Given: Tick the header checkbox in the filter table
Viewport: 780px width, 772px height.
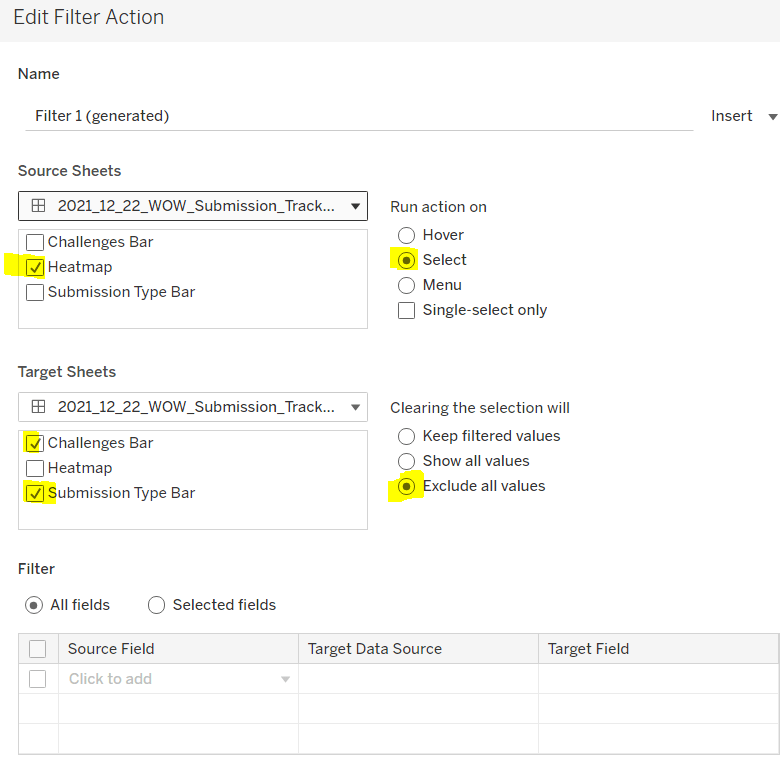Looking at the screenshot, I should [x=38, y=649].
